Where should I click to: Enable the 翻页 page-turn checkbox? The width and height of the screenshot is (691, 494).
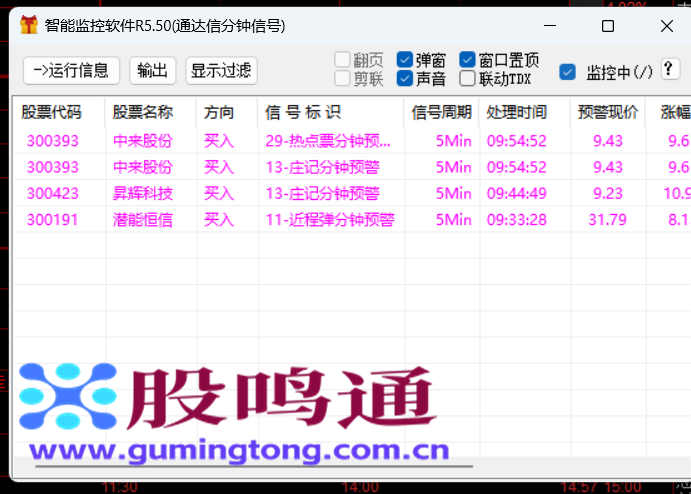point(342,59)
